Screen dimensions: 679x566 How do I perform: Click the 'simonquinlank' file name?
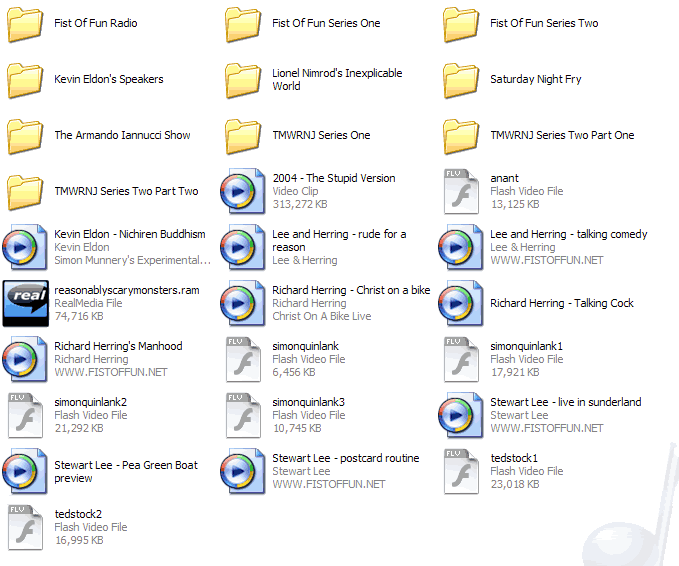click(305, 346)
